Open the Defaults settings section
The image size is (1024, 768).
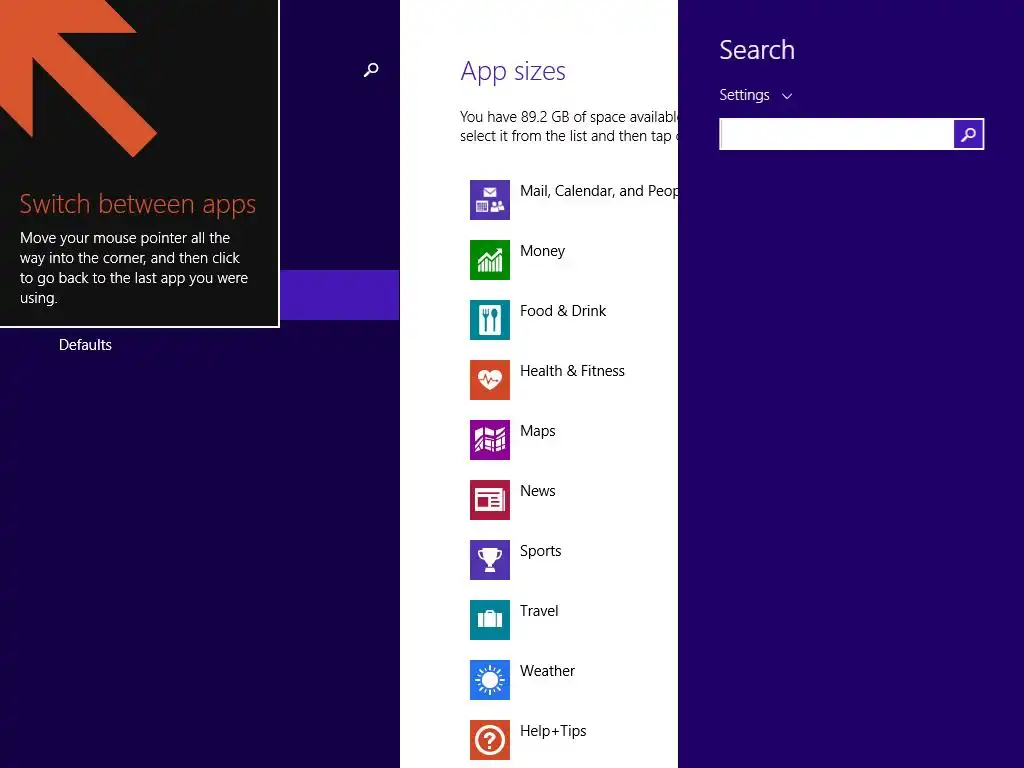(86, 345)
